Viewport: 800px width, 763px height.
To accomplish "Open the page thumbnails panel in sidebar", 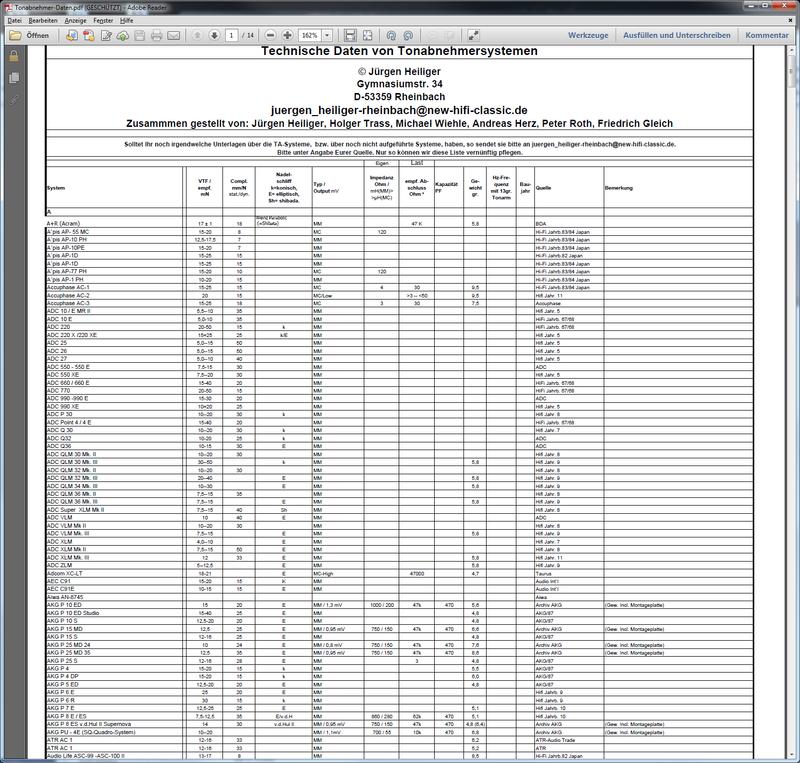I will tap(14, 78).
